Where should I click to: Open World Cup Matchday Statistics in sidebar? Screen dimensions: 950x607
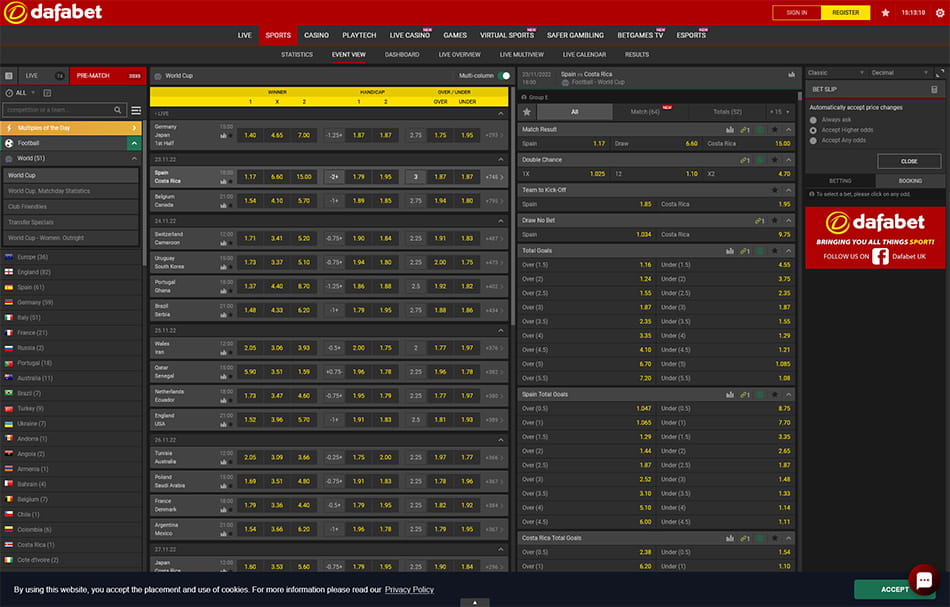(x=70, y=191)
